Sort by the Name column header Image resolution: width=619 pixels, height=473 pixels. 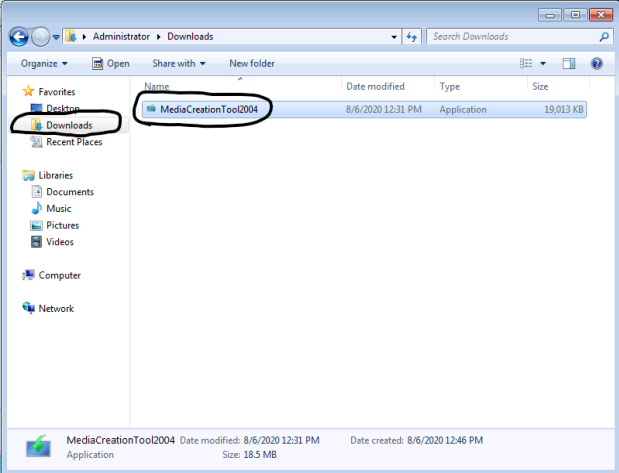(x=156, y=86)
